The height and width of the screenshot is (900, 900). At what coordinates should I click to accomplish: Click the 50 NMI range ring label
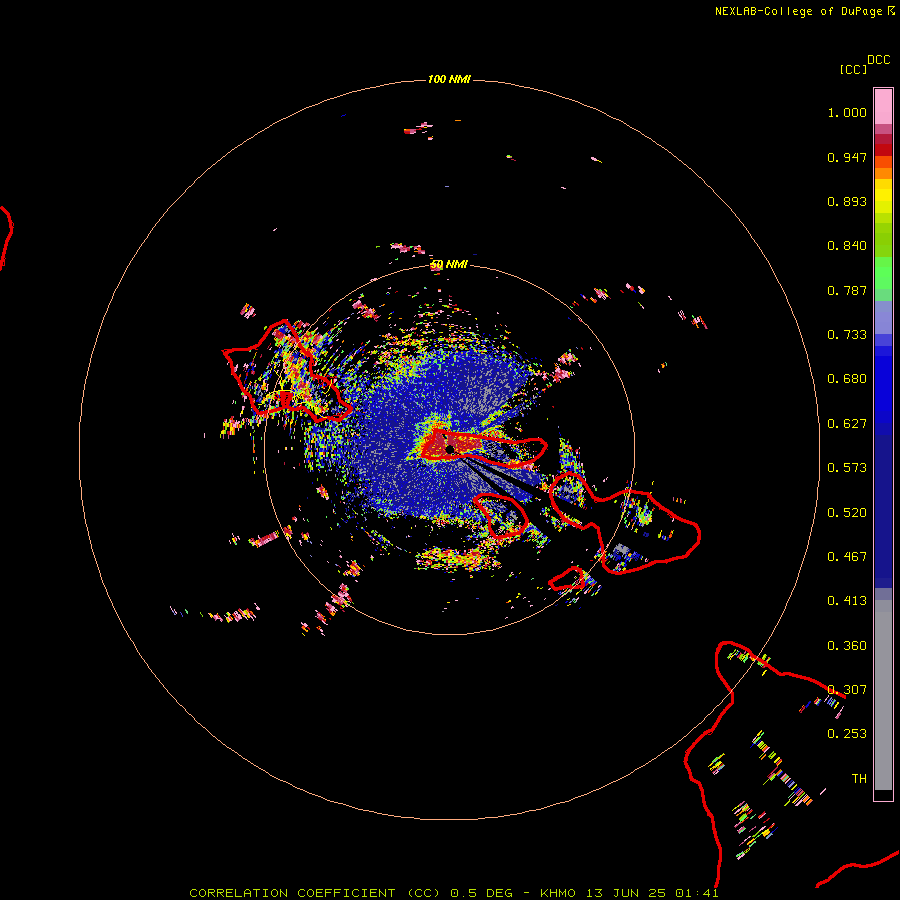pyautogui.click(x=449, y=264)
